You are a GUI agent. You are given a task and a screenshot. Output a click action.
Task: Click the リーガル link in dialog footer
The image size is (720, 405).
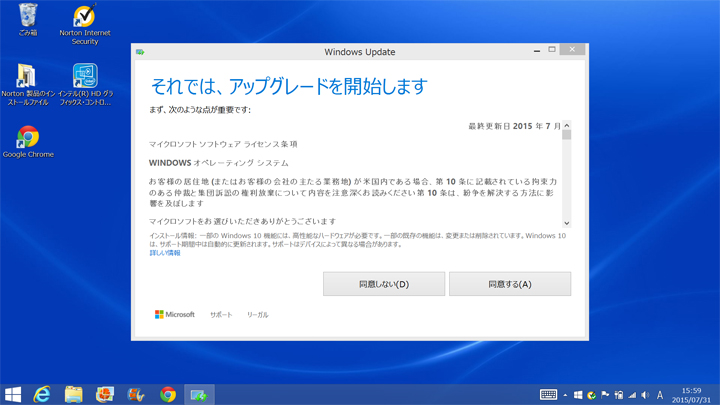(x=257, y=315)
